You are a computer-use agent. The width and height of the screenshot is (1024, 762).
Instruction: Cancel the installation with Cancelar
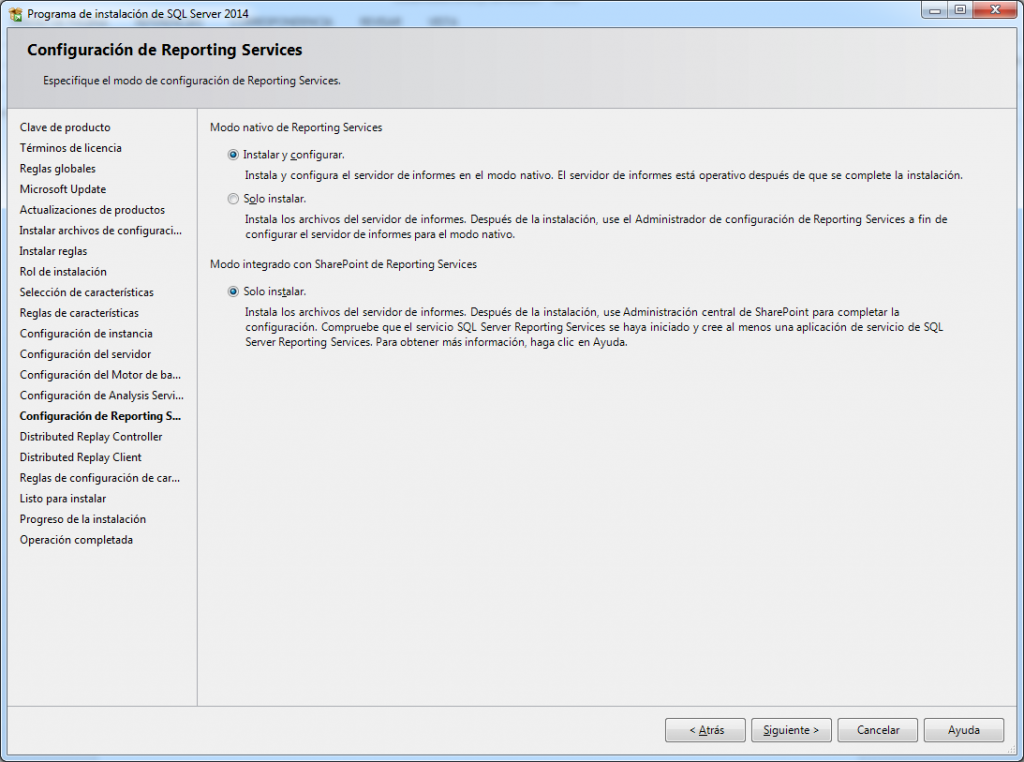(878, 730)
